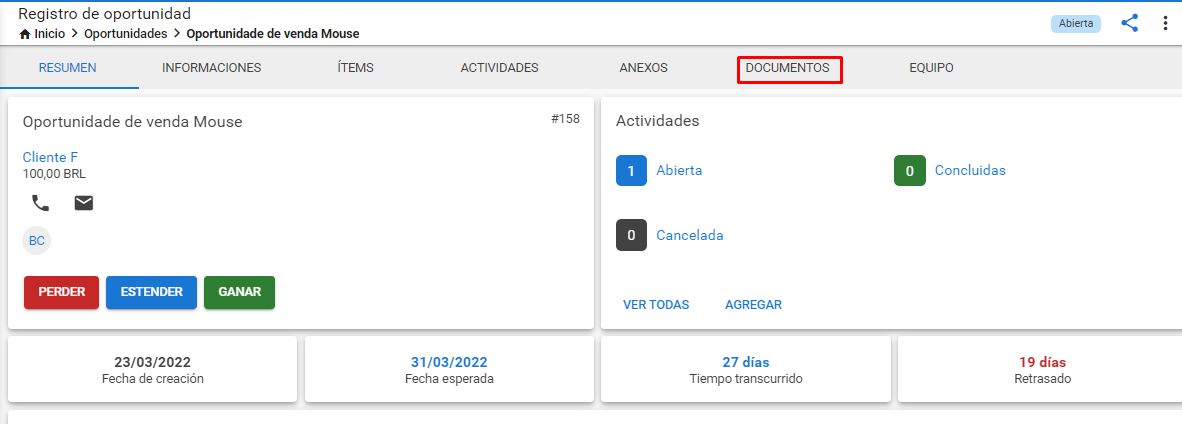Click the Fecha esperada label
Image resolution: width=1182 pixels, height=424 pixels.
(x=449, y=379)
